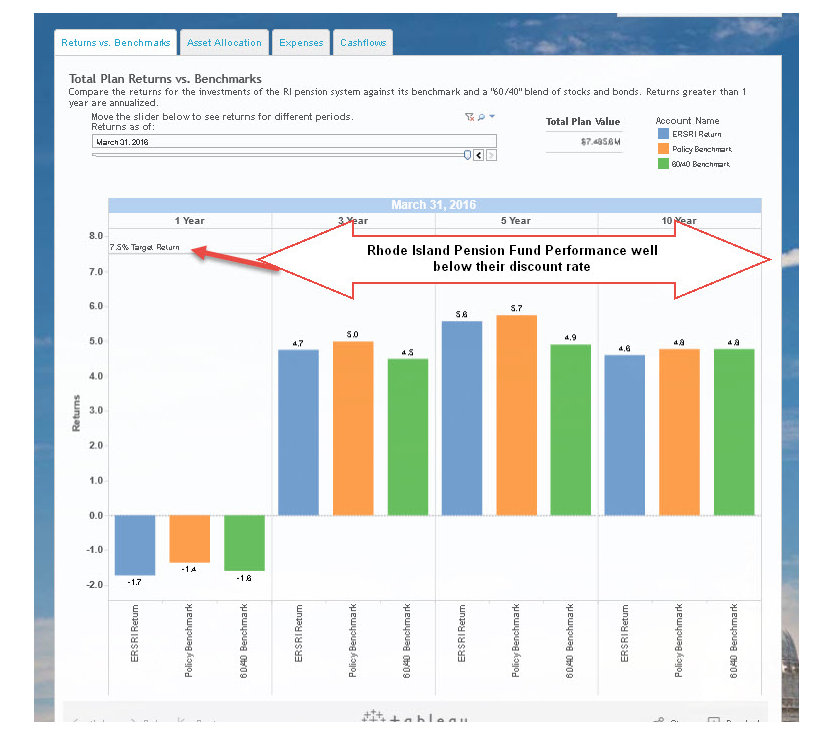Select the 3 Year 60/40 Benchmark bar

pyautogui.click(x=408, y=437)
